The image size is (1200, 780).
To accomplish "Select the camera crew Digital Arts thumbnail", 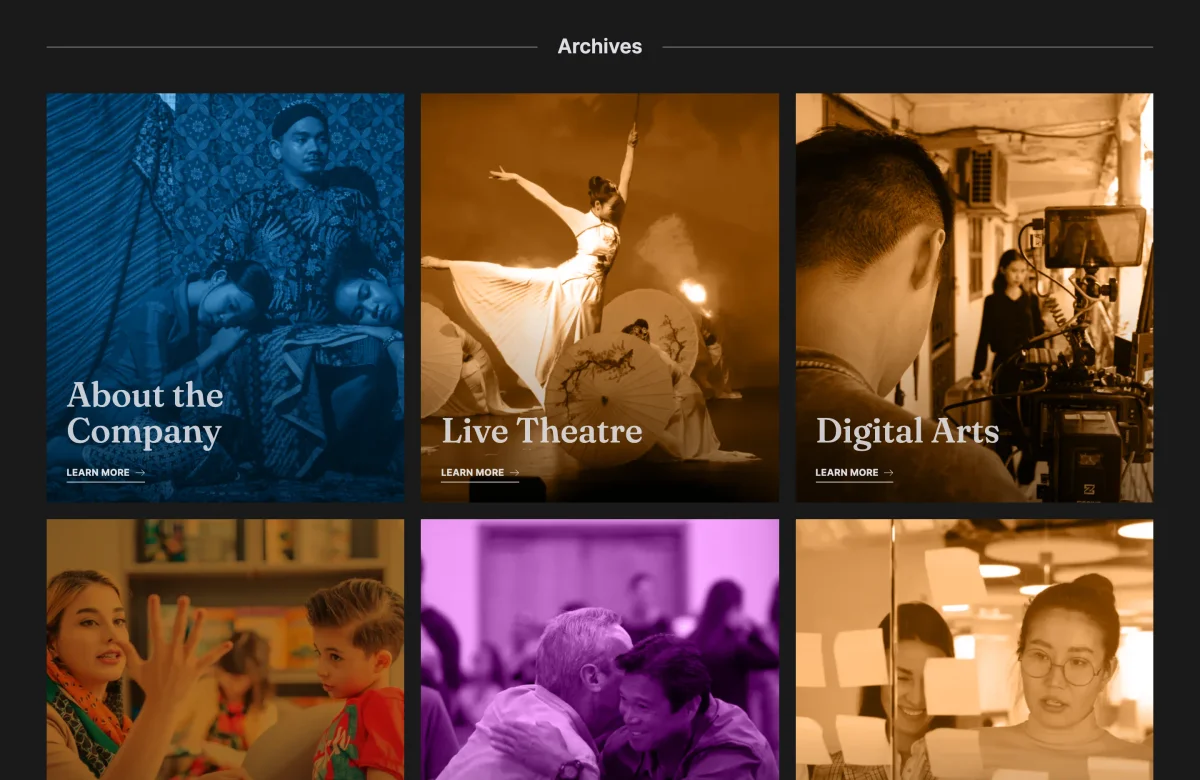I will pyautogui.click(x=974, y=298).
